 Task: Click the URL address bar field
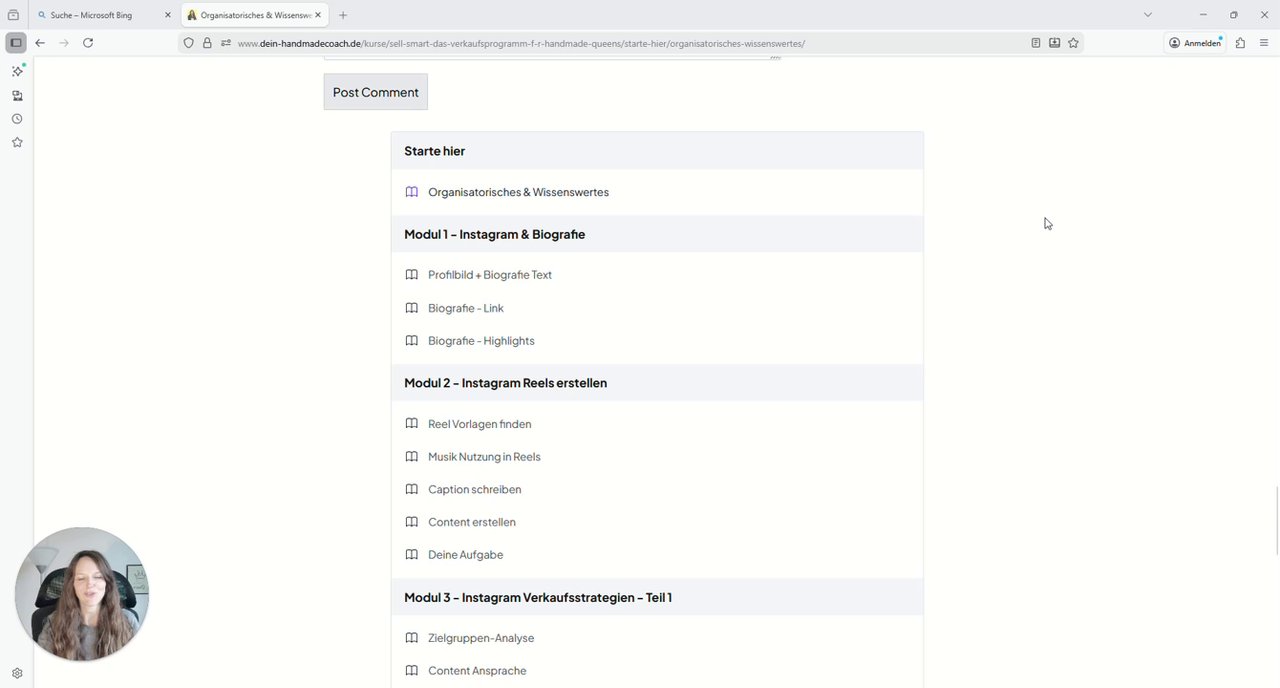tap(600, 43)
